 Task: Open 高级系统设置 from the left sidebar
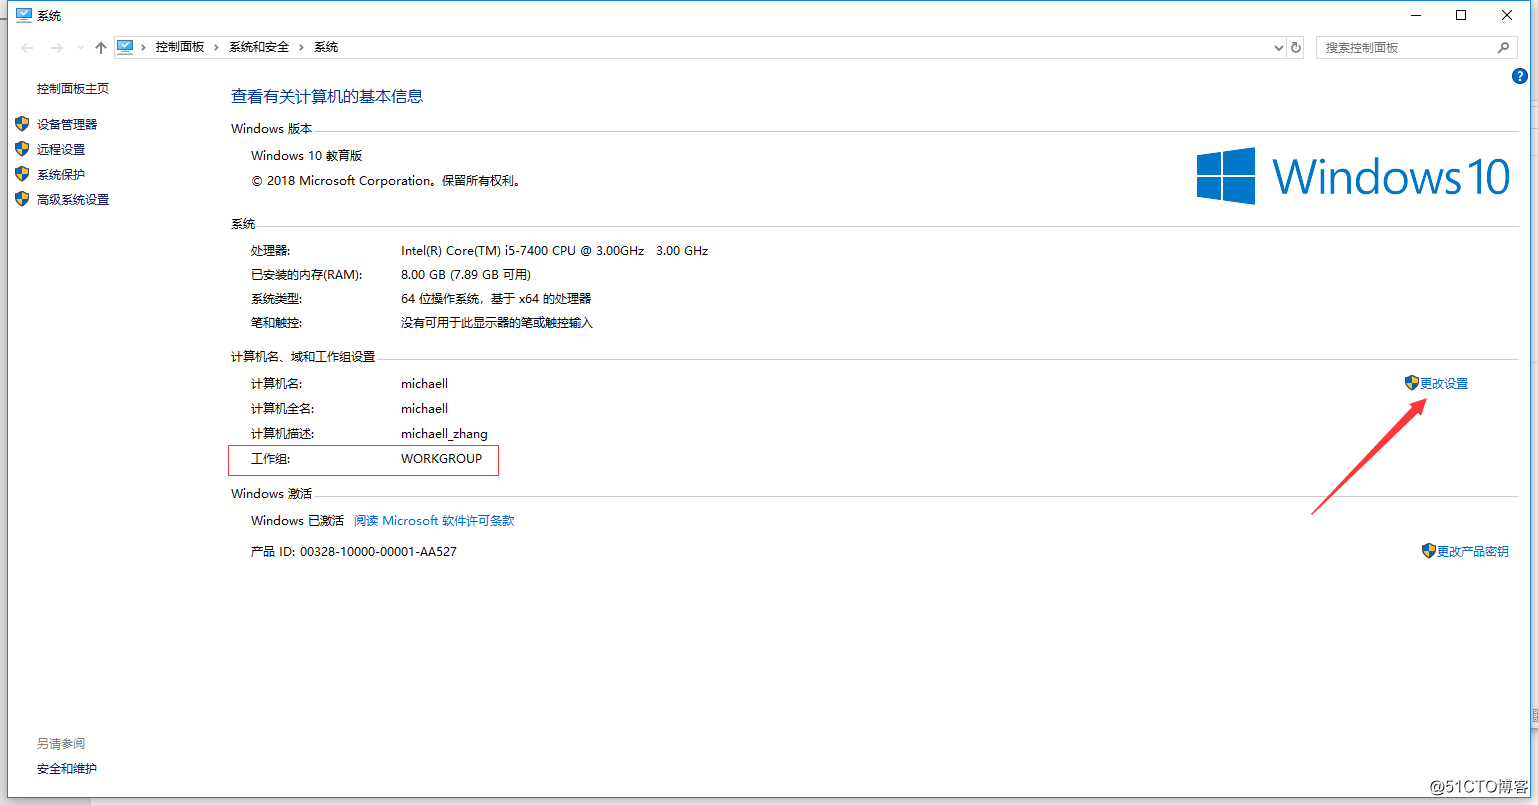click(x=73, y=199)
